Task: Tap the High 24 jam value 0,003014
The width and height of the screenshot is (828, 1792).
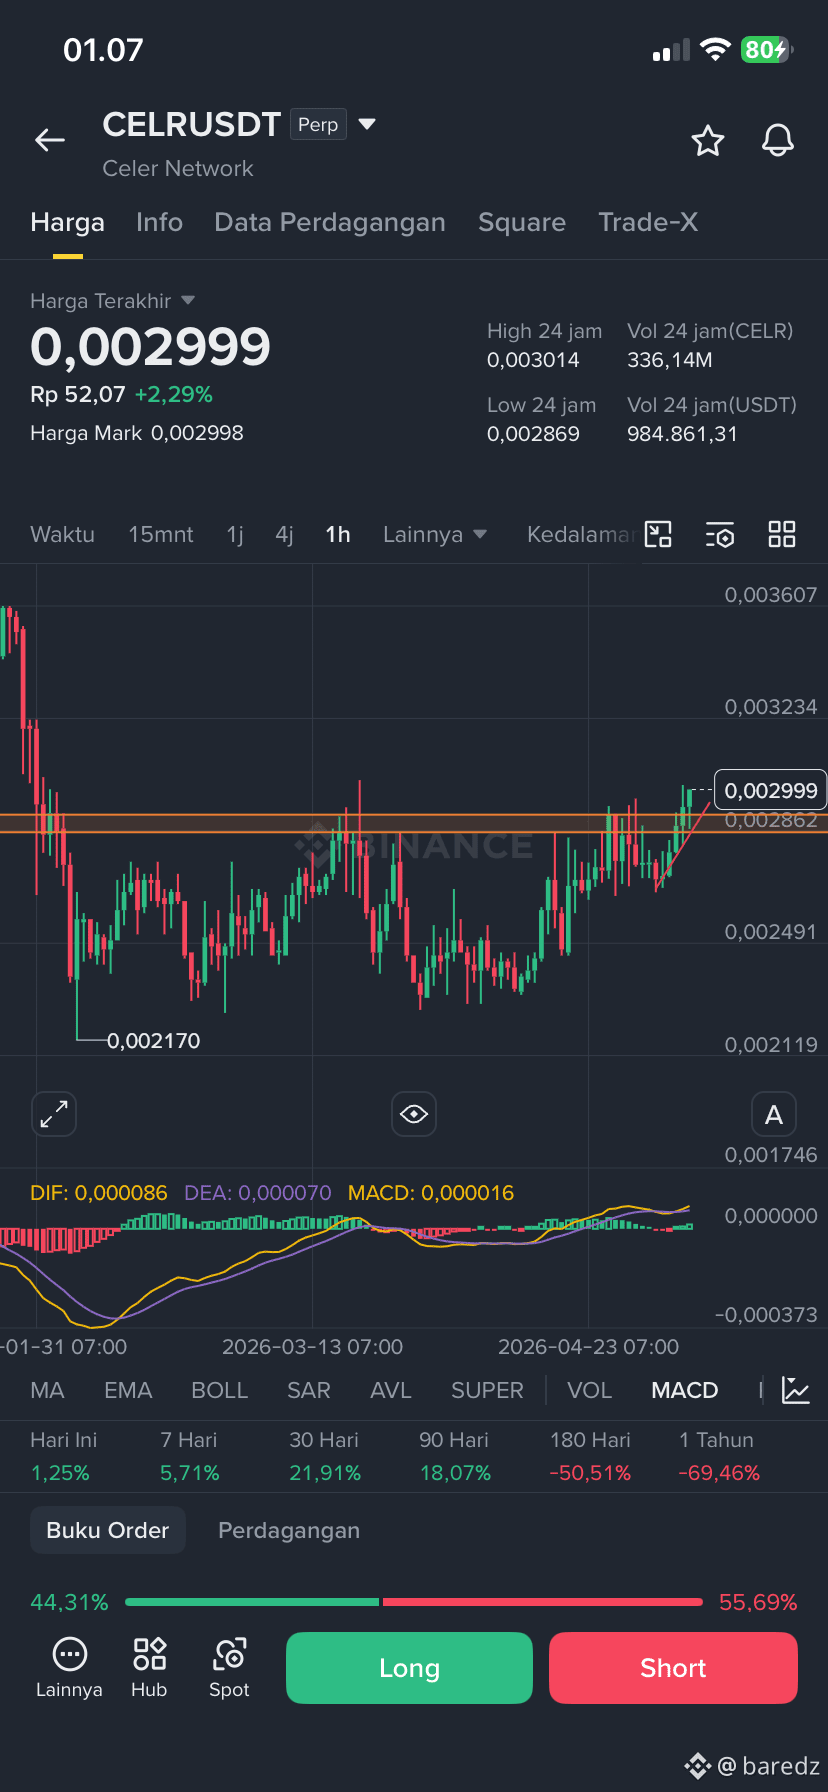Action: (x=533, y=360)
